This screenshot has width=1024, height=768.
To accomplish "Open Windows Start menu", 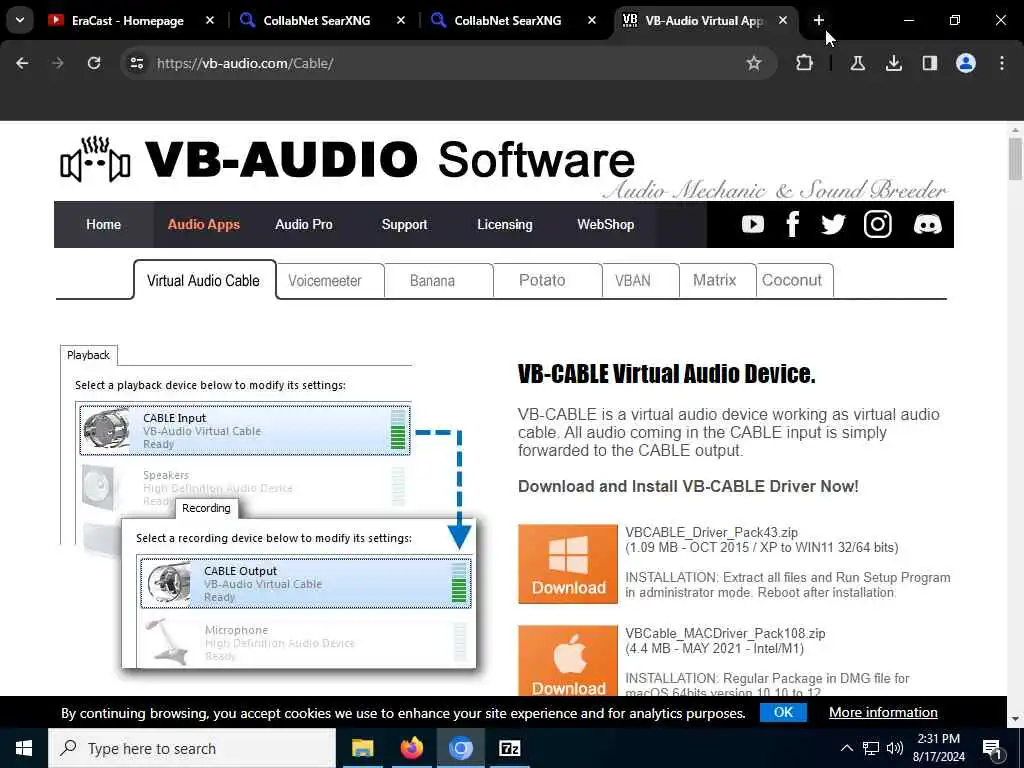I will pyautogui.click(x=24, y=748).
